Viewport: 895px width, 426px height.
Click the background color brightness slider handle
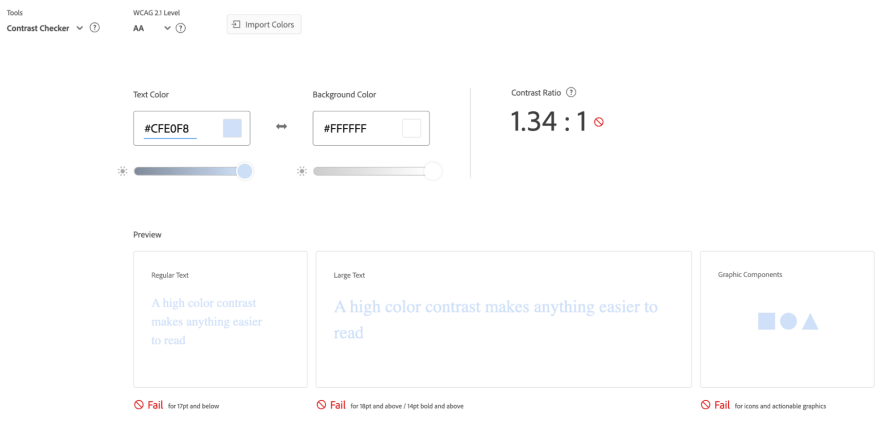click(433, 171)
